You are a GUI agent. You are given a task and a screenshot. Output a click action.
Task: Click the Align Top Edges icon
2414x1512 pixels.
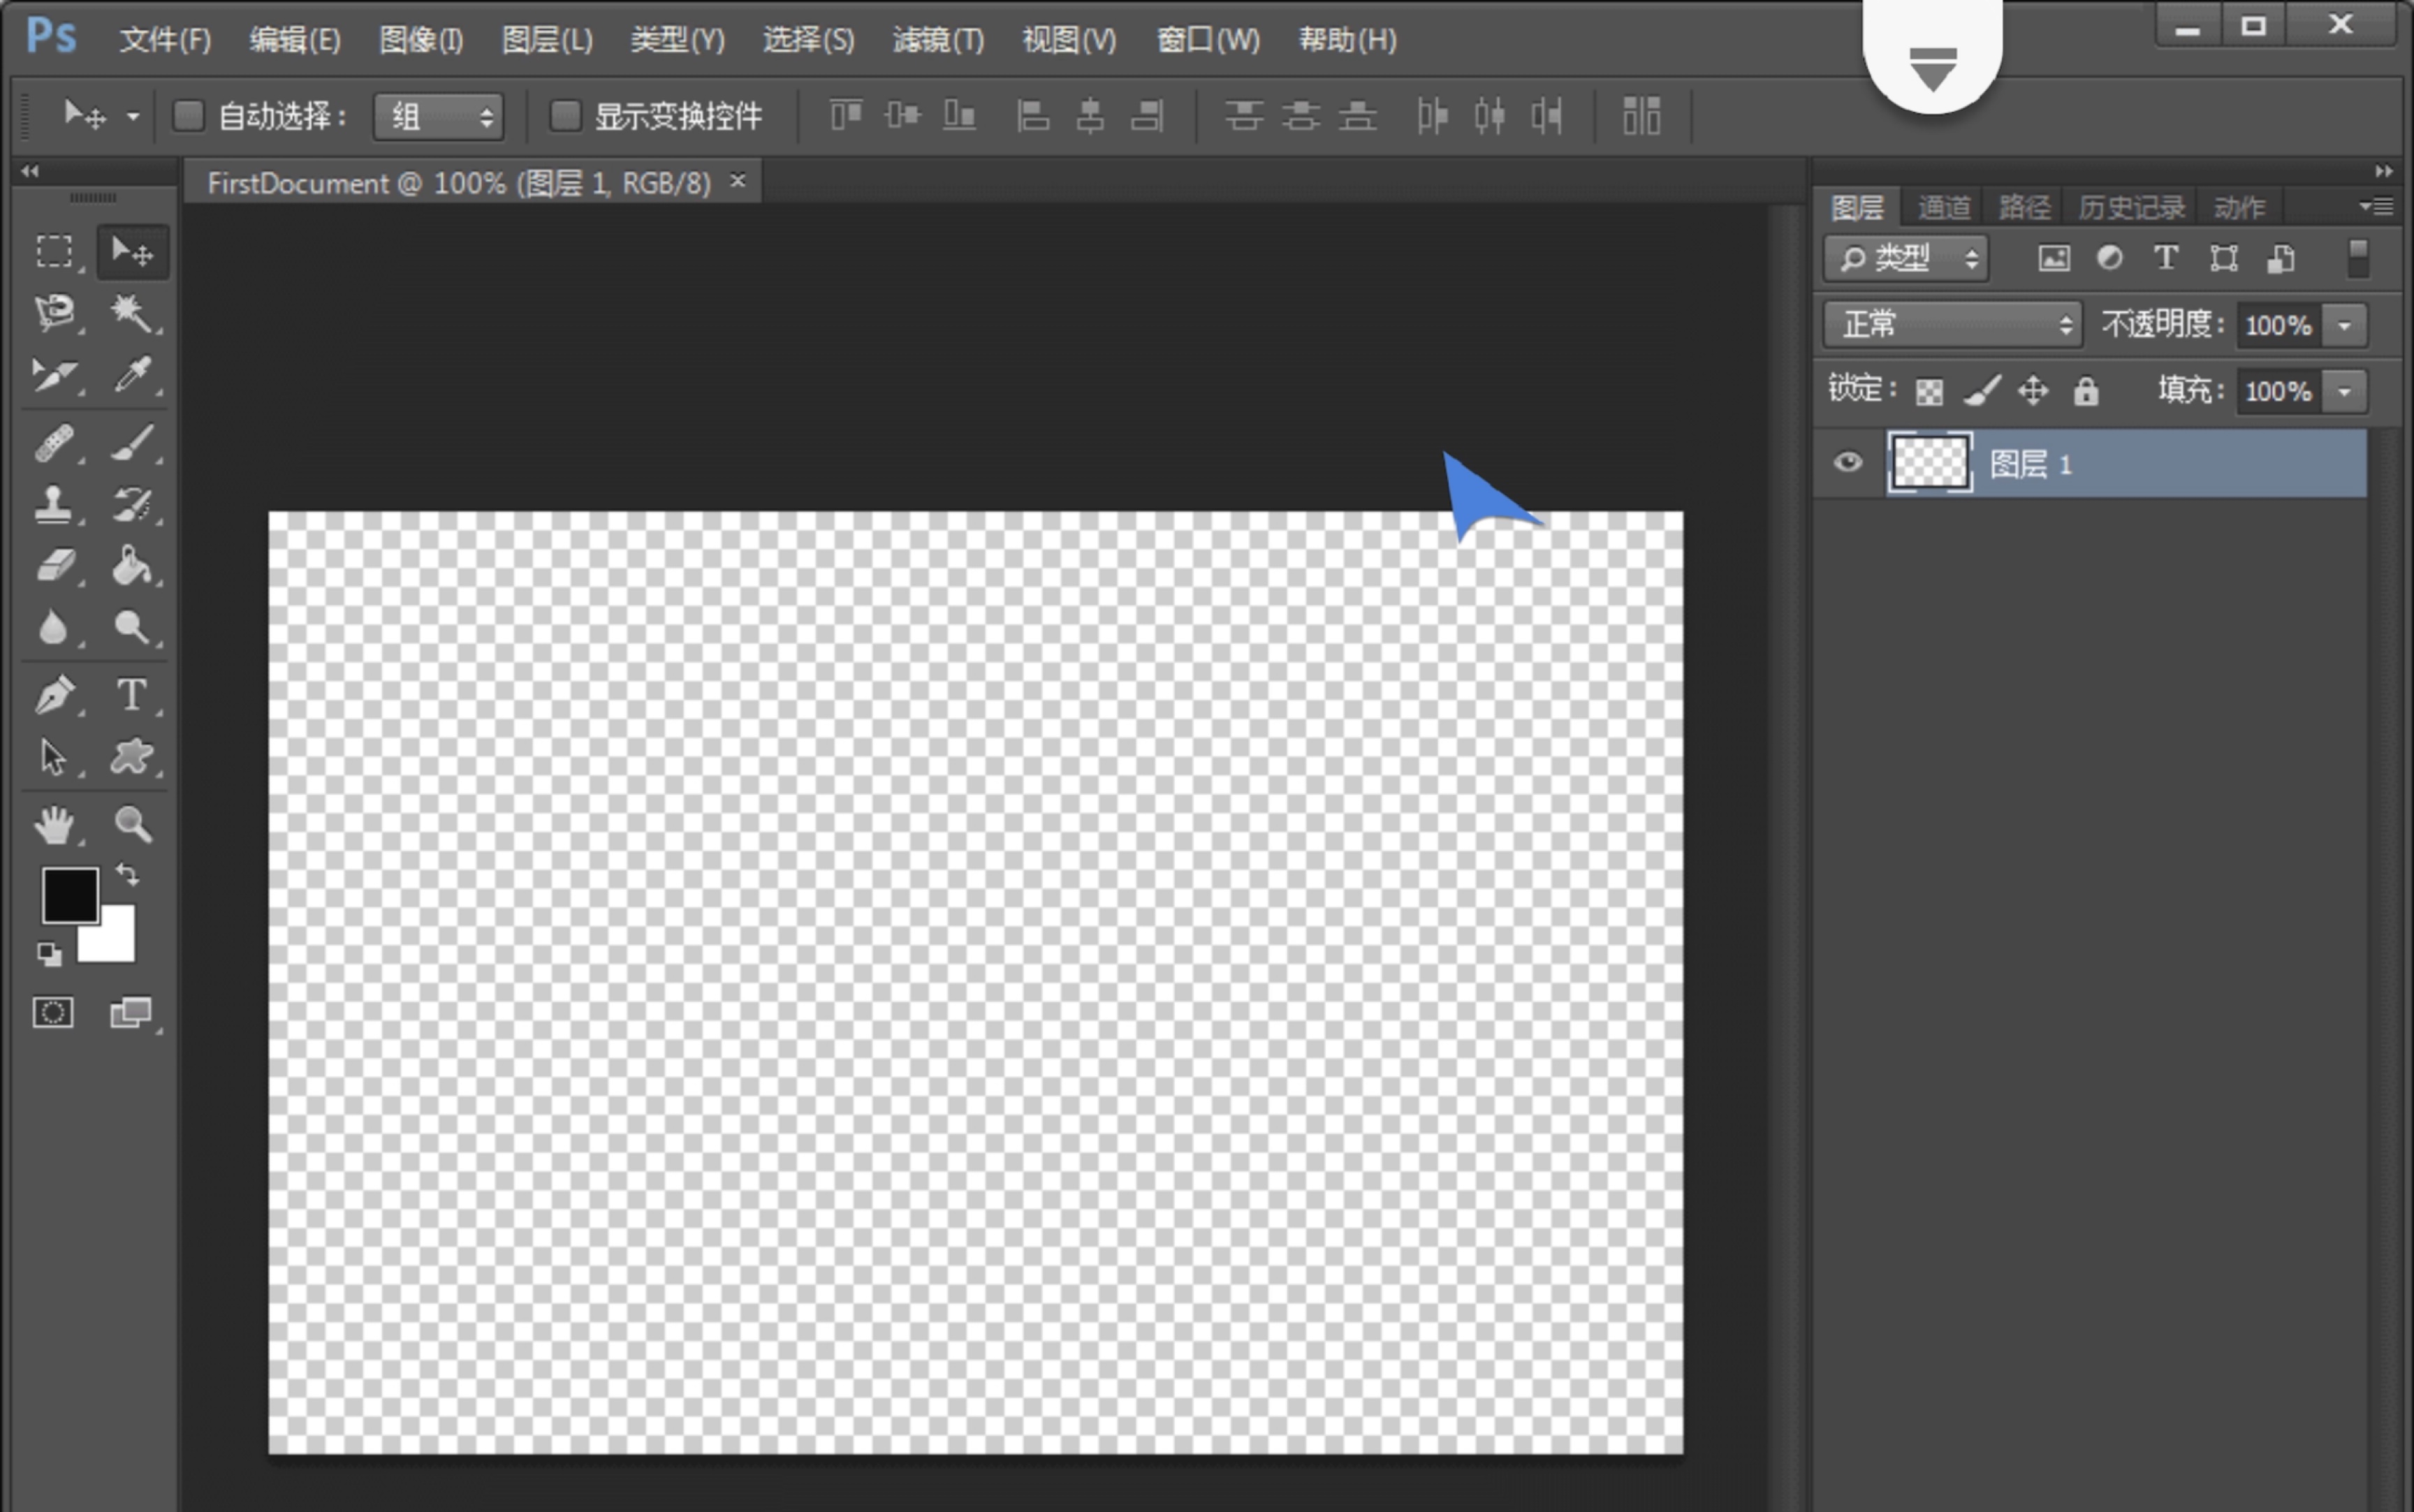[x=846, y=115]
